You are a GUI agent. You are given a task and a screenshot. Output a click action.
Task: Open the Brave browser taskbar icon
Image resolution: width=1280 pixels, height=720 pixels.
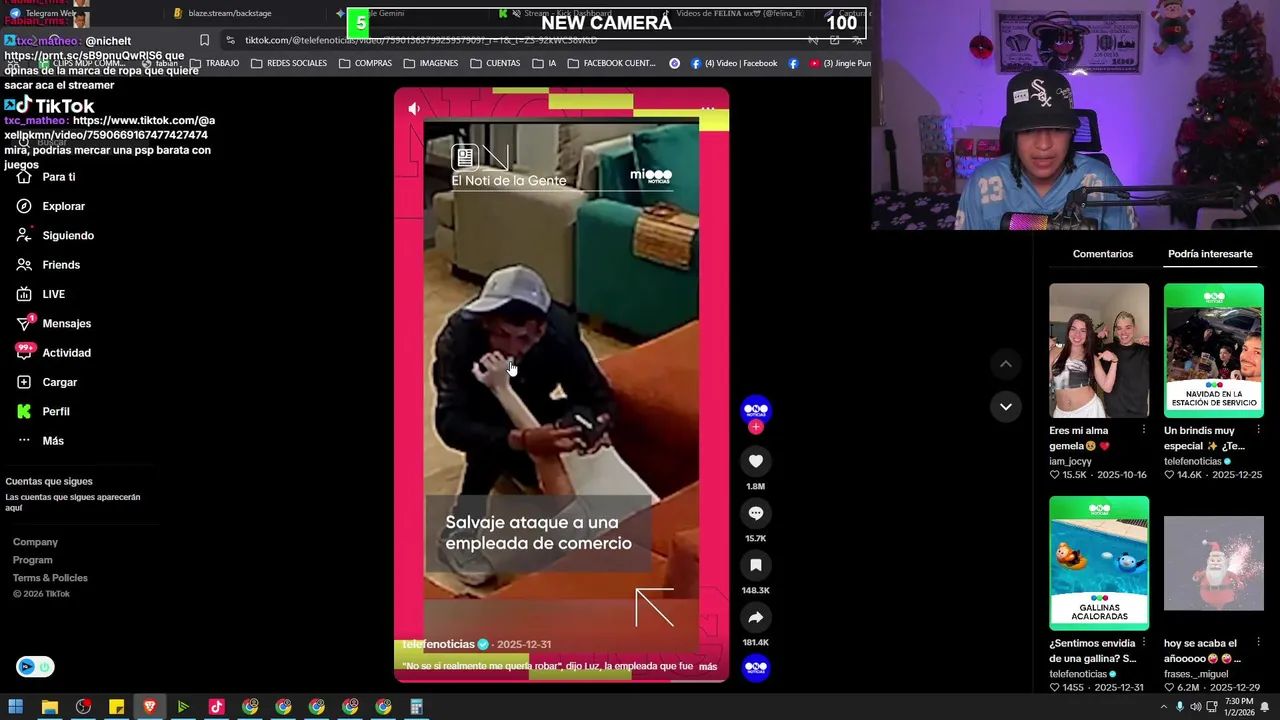(x=149, y=707)
